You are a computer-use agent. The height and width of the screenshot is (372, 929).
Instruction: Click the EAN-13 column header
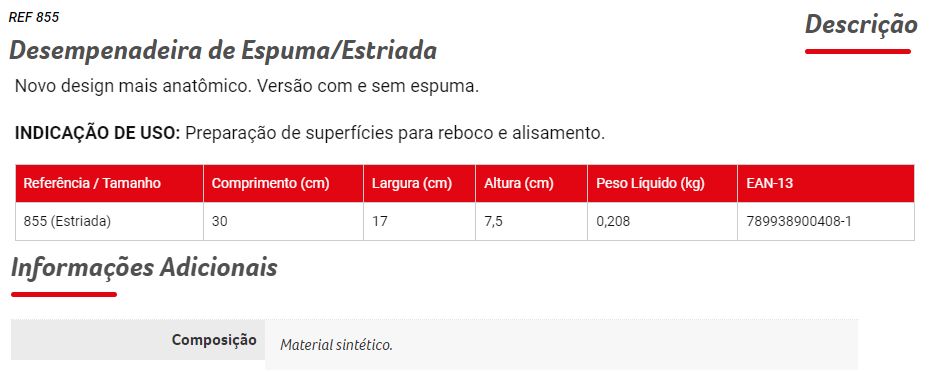pyautogui.click(x=826, y=184)
